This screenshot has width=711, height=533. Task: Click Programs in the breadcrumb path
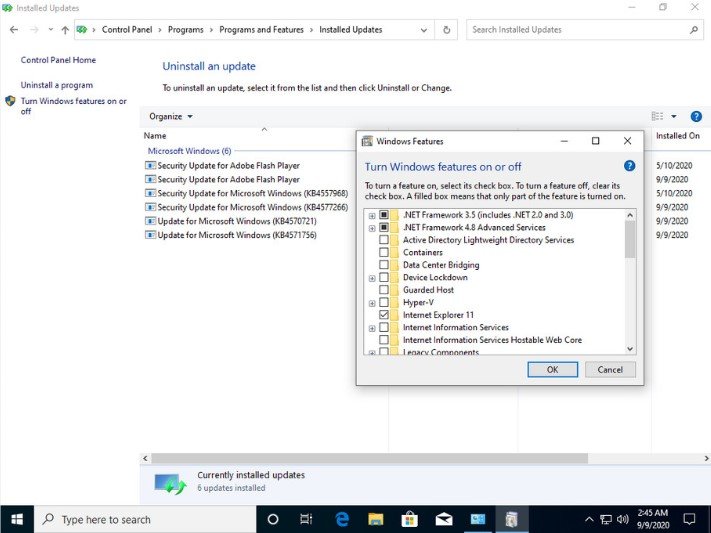[x=185, y=29]
